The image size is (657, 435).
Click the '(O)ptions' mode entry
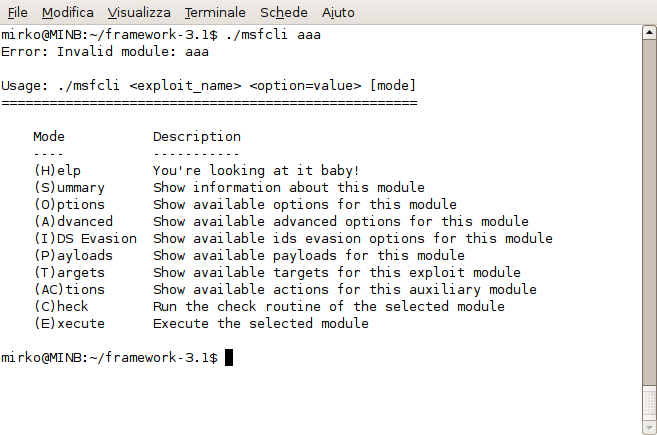(69, 205)
